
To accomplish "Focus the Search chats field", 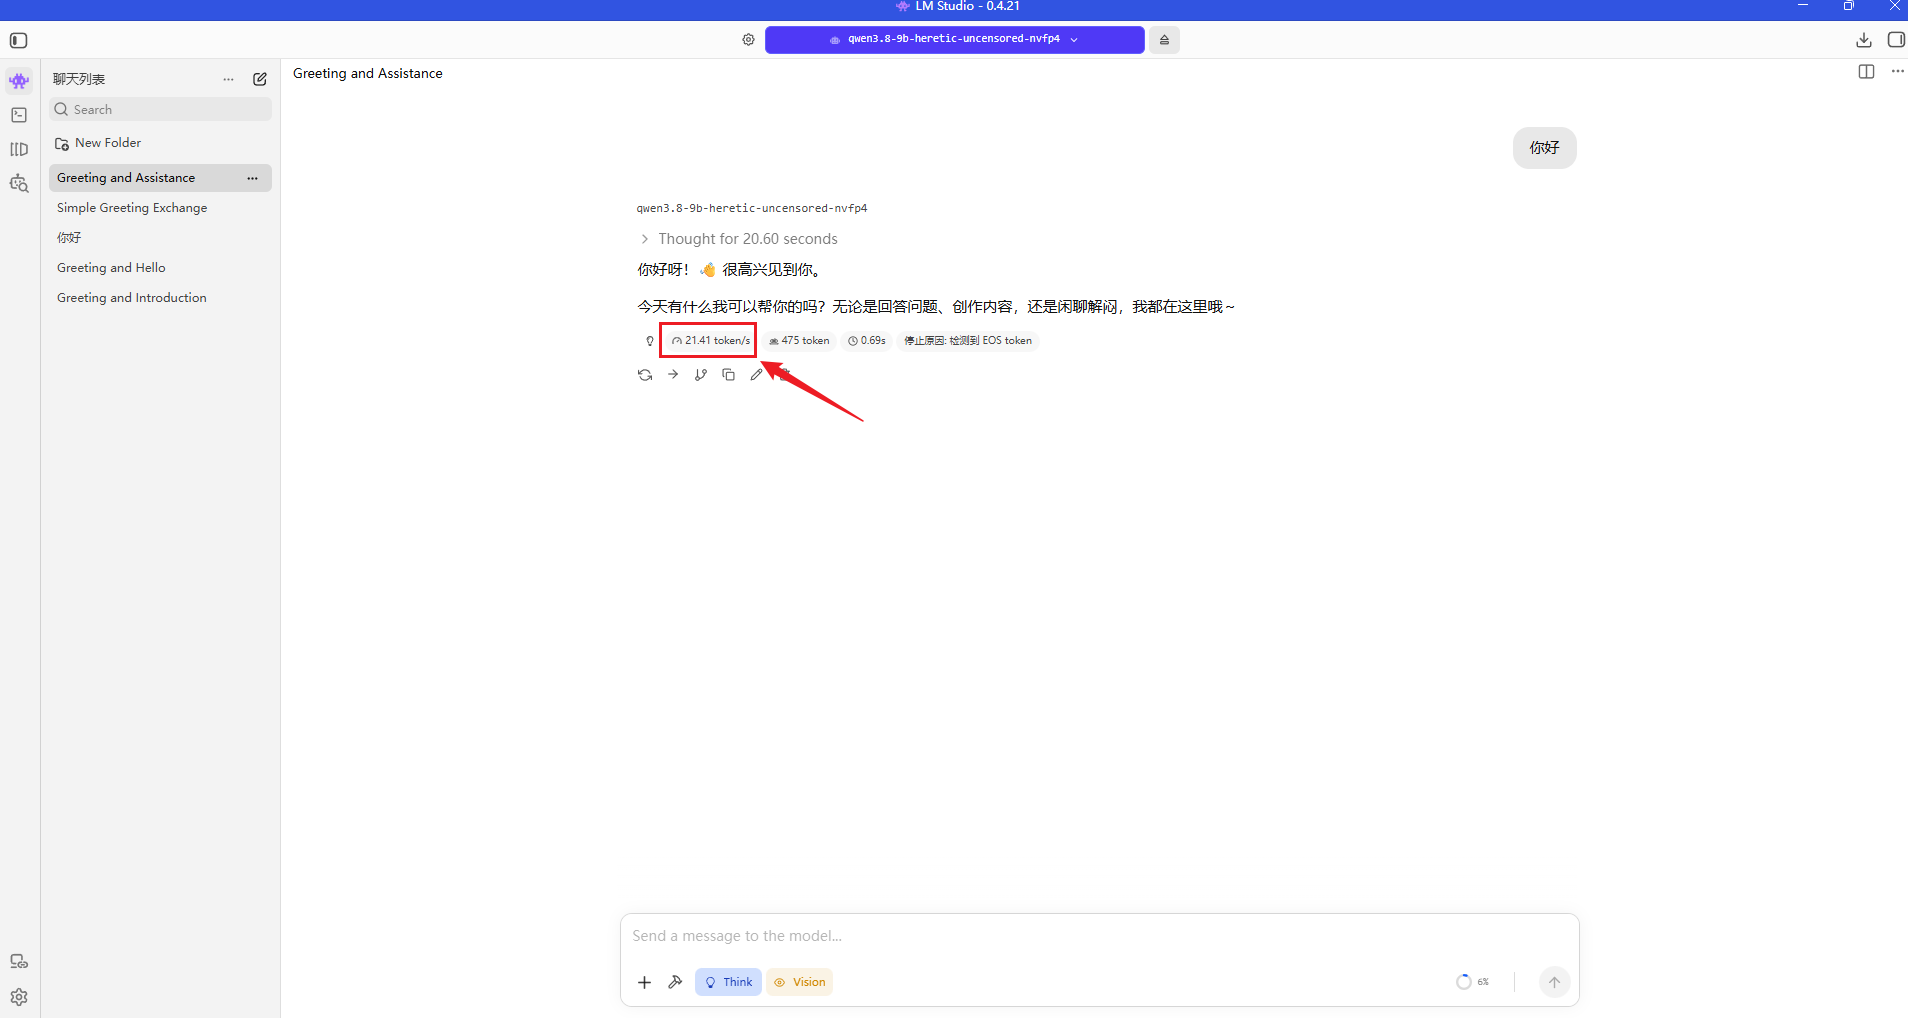I will click(160, 110).
